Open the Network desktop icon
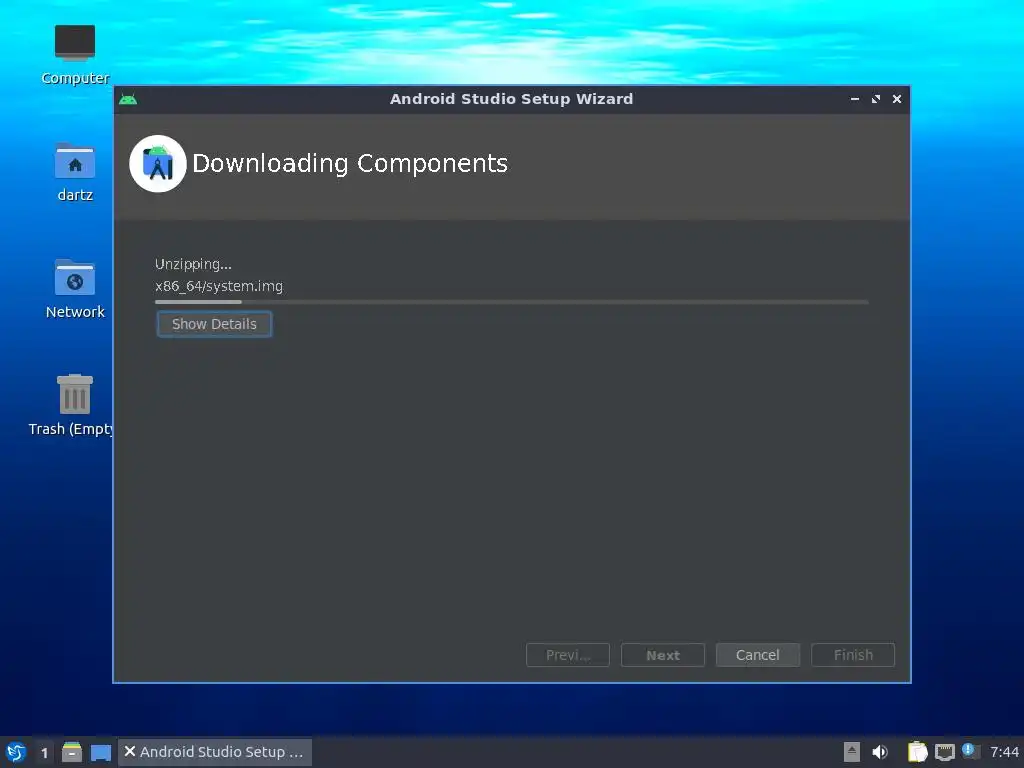Image resolution: width=1024 pixels, height=768 pixels. click(x=75, y=289)
